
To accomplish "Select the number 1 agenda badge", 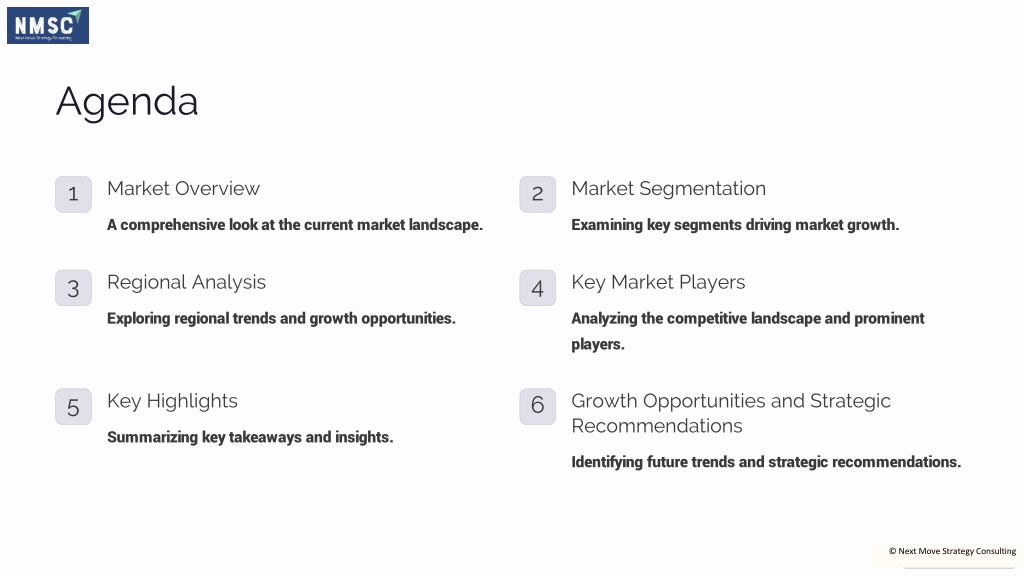I will tap(73, 194).
